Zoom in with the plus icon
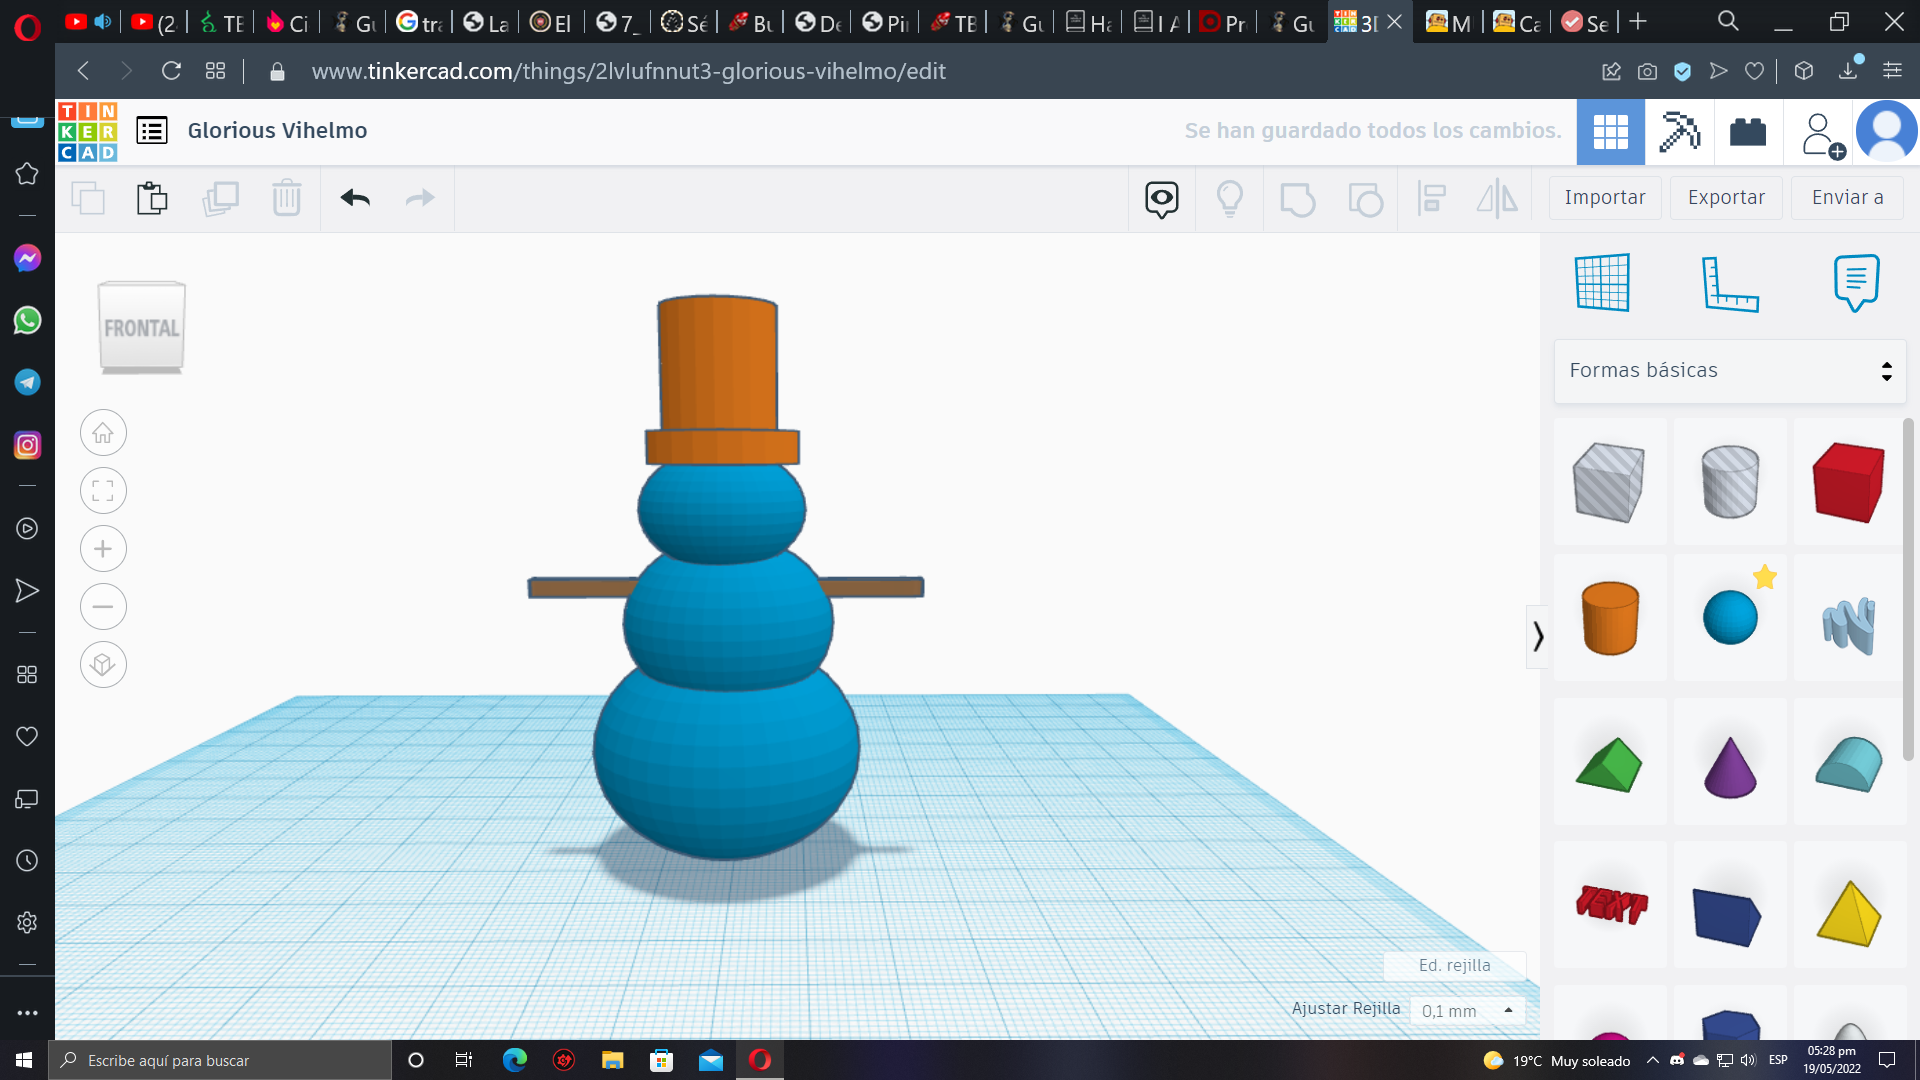Image resolution: width=1920 pixels, height=1080 pixels. point(103,548)
